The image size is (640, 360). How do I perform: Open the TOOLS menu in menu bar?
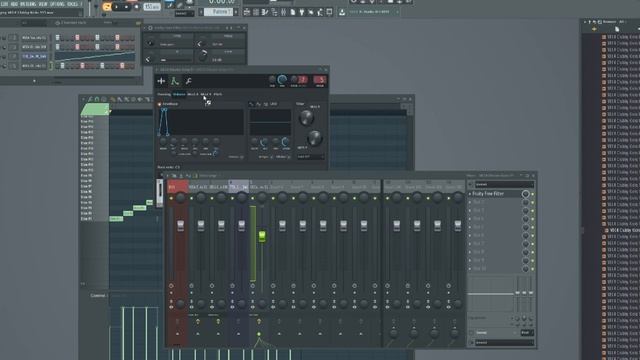point(72,4)
